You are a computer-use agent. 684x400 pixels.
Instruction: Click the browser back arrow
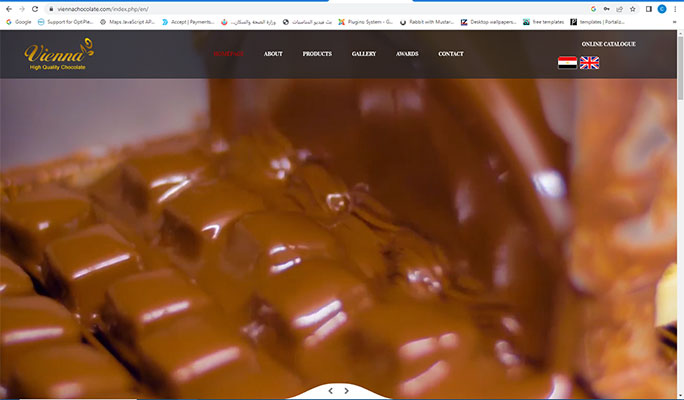pos(9,9)
